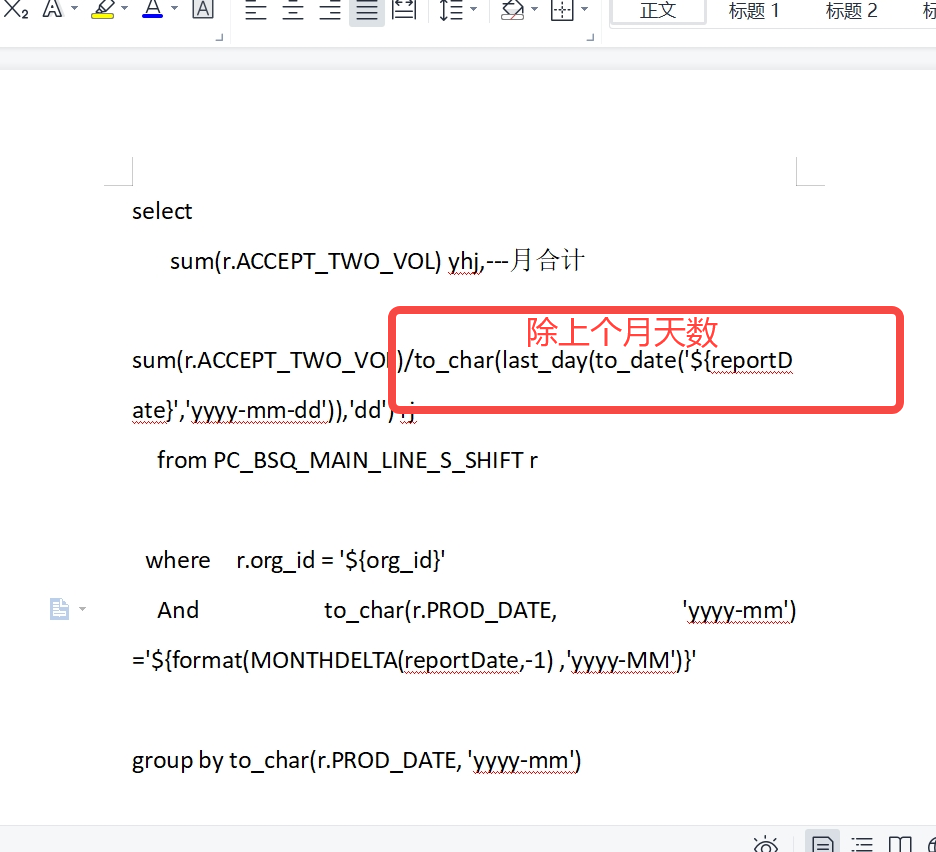Align text left
936x852 pixels.
[x=255, y=10]
